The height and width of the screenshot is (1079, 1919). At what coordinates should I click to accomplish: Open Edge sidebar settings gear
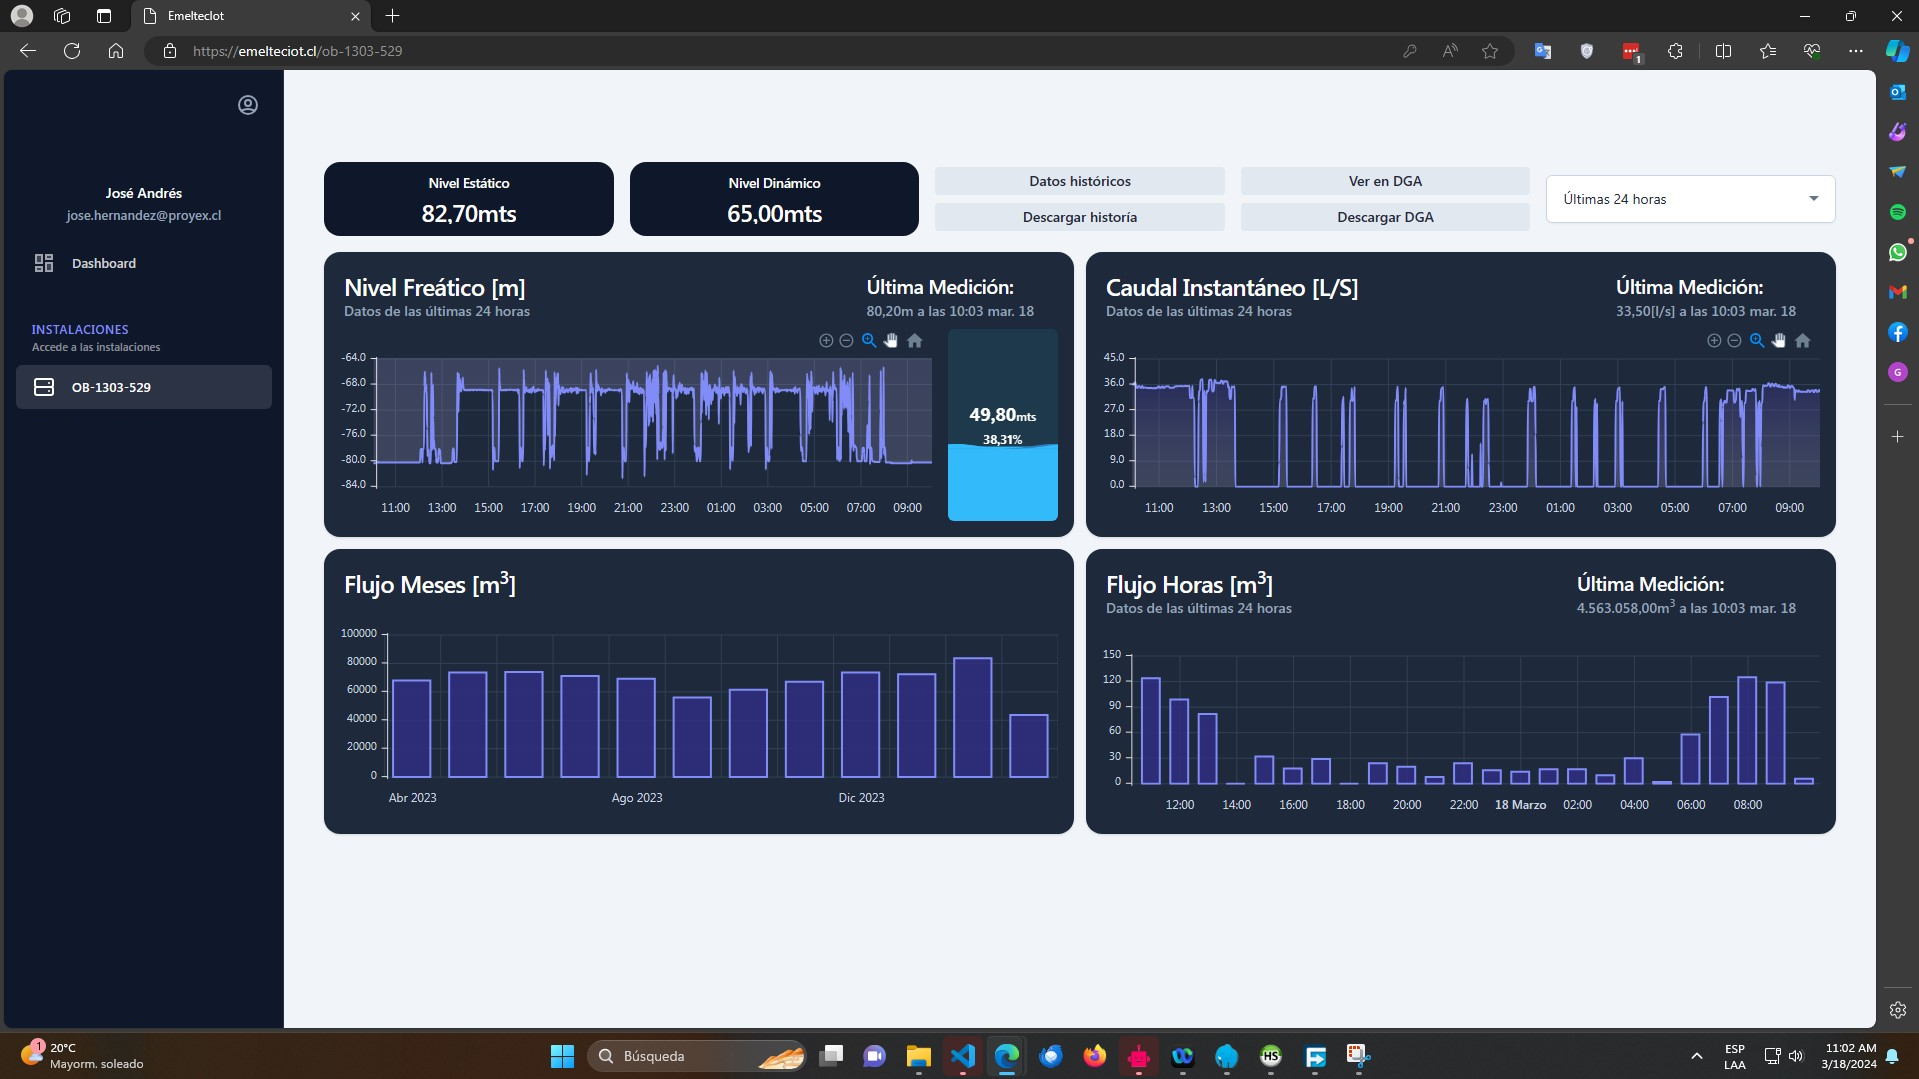[x=1898, y=1010]
